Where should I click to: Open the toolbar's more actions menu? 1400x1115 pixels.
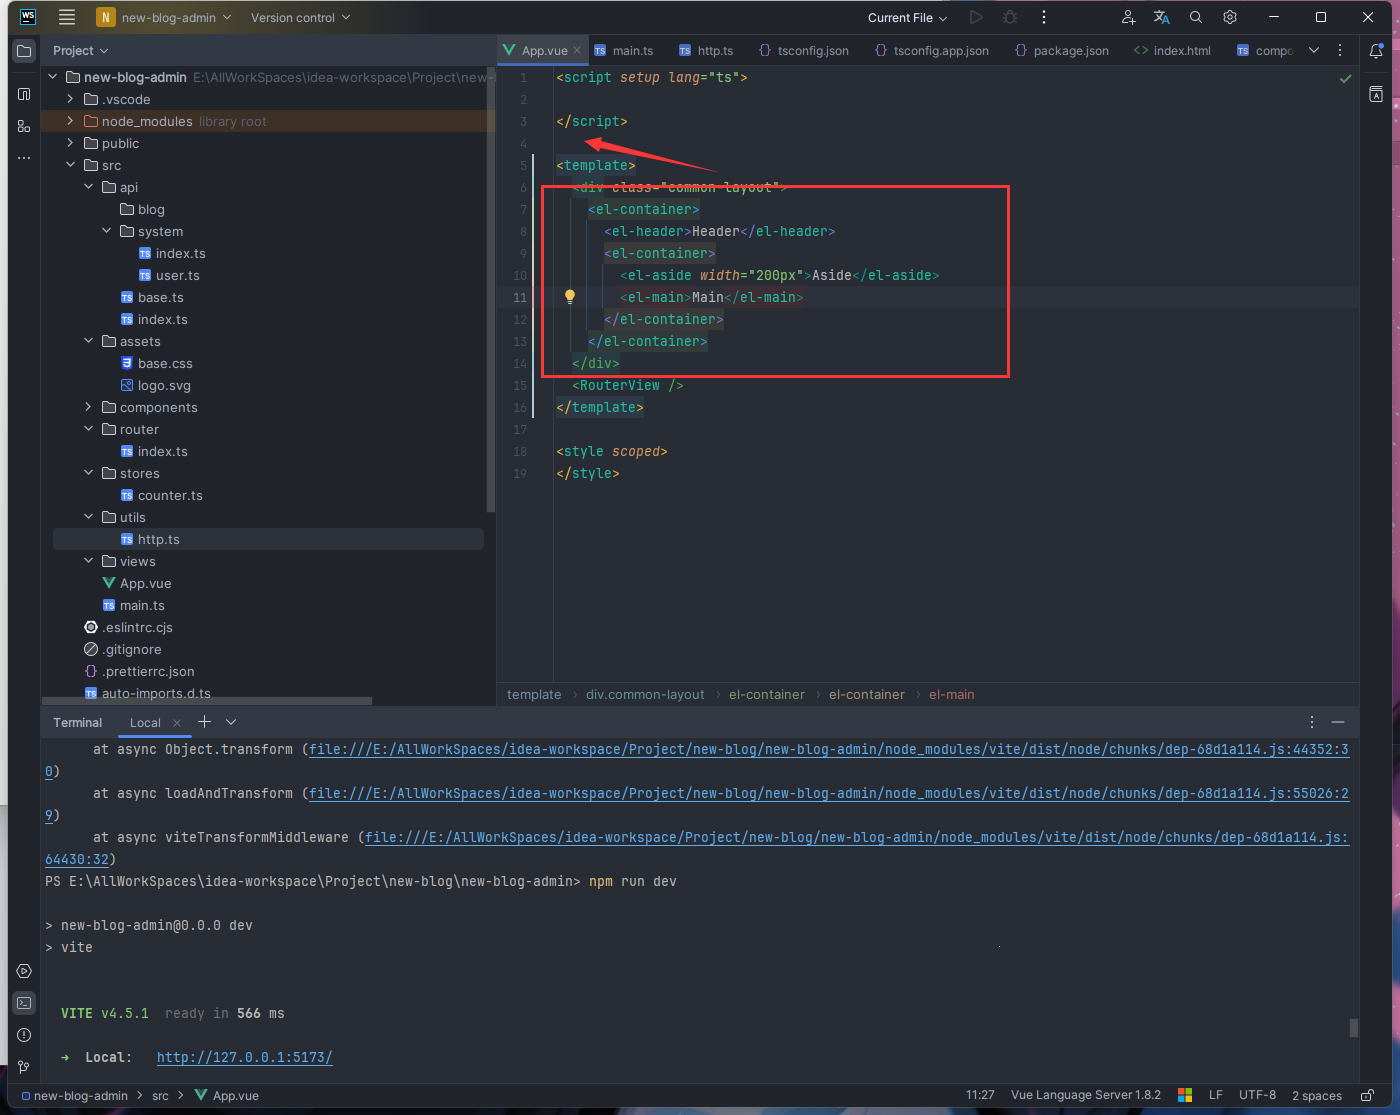pos(1044,17)
